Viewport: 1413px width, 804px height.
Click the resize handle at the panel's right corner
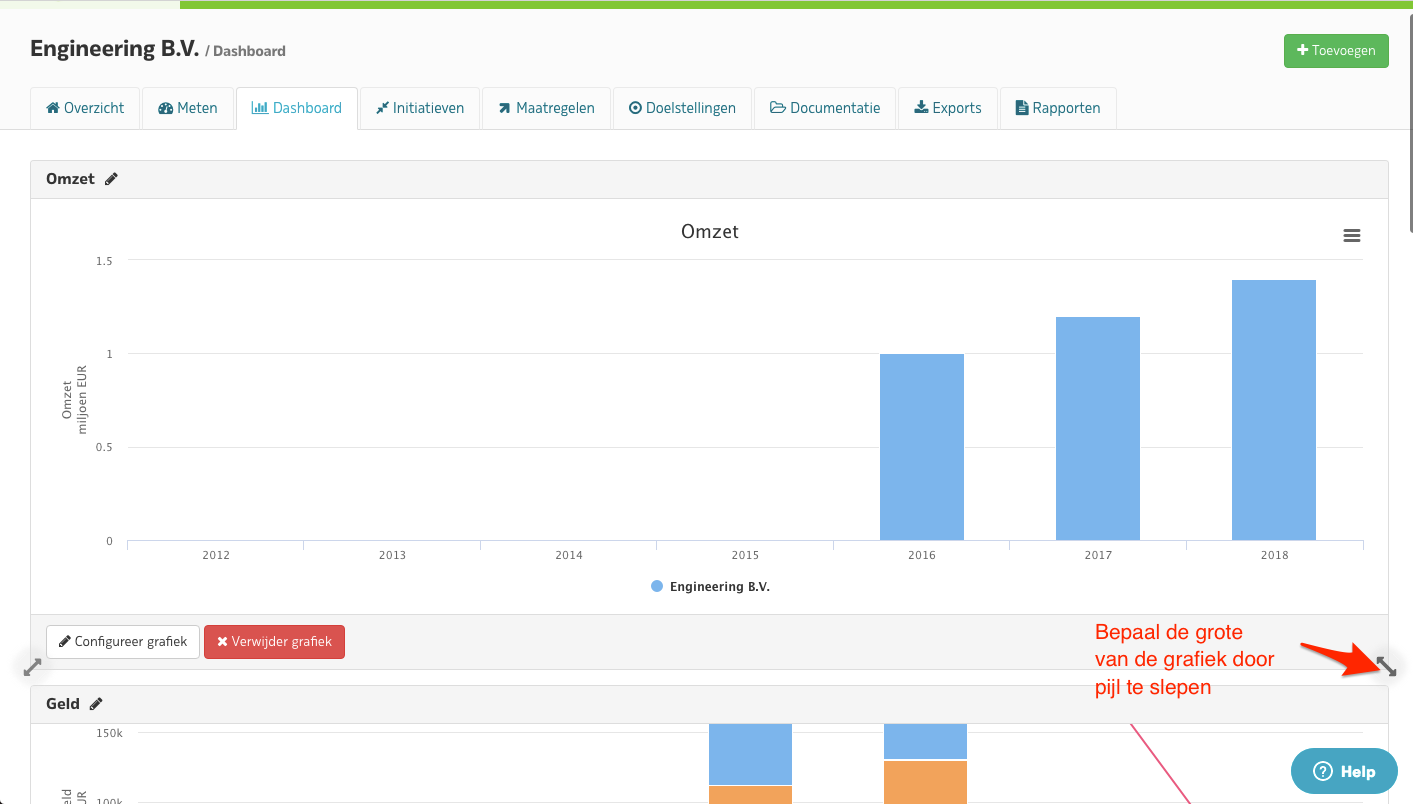coord(1386,666)
